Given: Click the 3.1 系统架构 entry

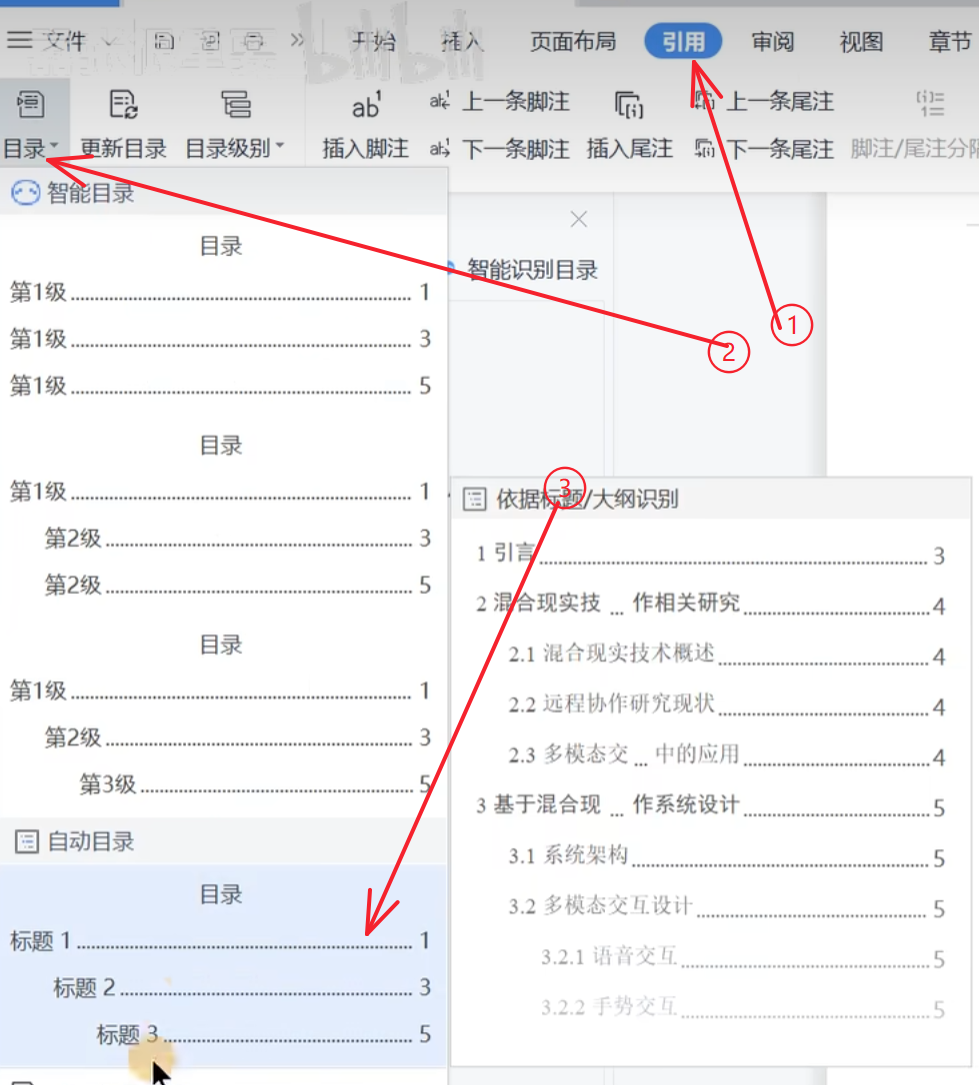Looking at the screenshot, I should point(726,856).
